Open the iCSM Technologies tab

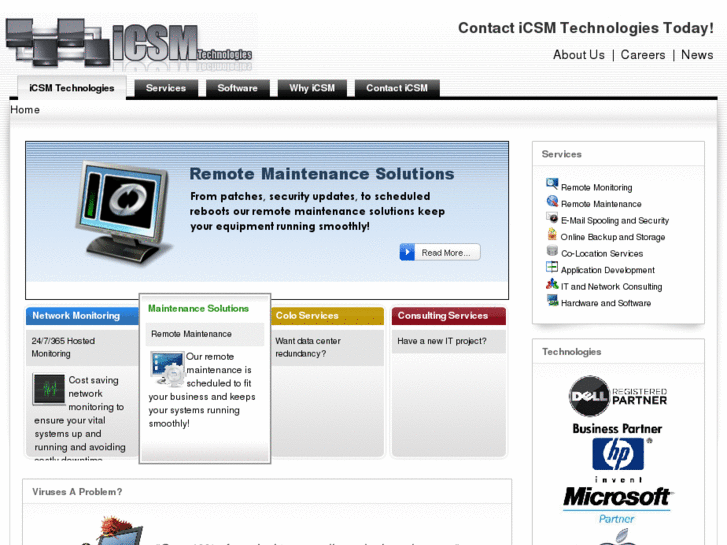pyautogui.click(x=71, y=88)
